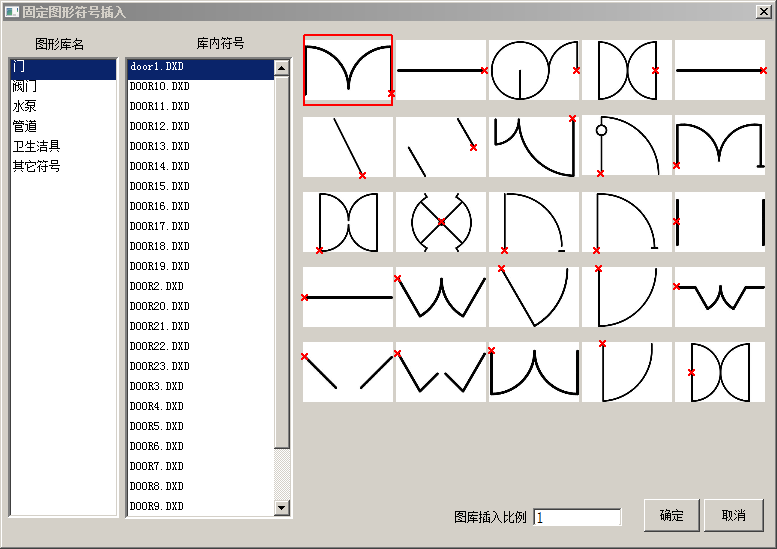Select DOOR20.DXD in the symbol list
Image resolution: width=777 pixels, height=549 pixels.
(x=201, y=306)
